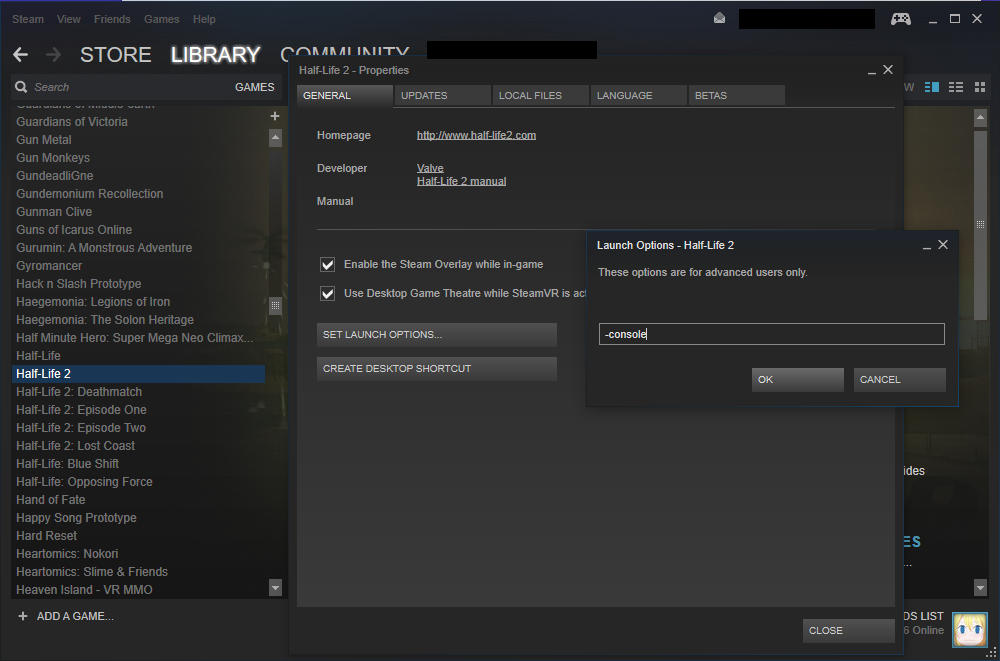Viewport: 1000px width, 661px height.
Task: Select Gunman Clive
Action: (x=138, y=212)
